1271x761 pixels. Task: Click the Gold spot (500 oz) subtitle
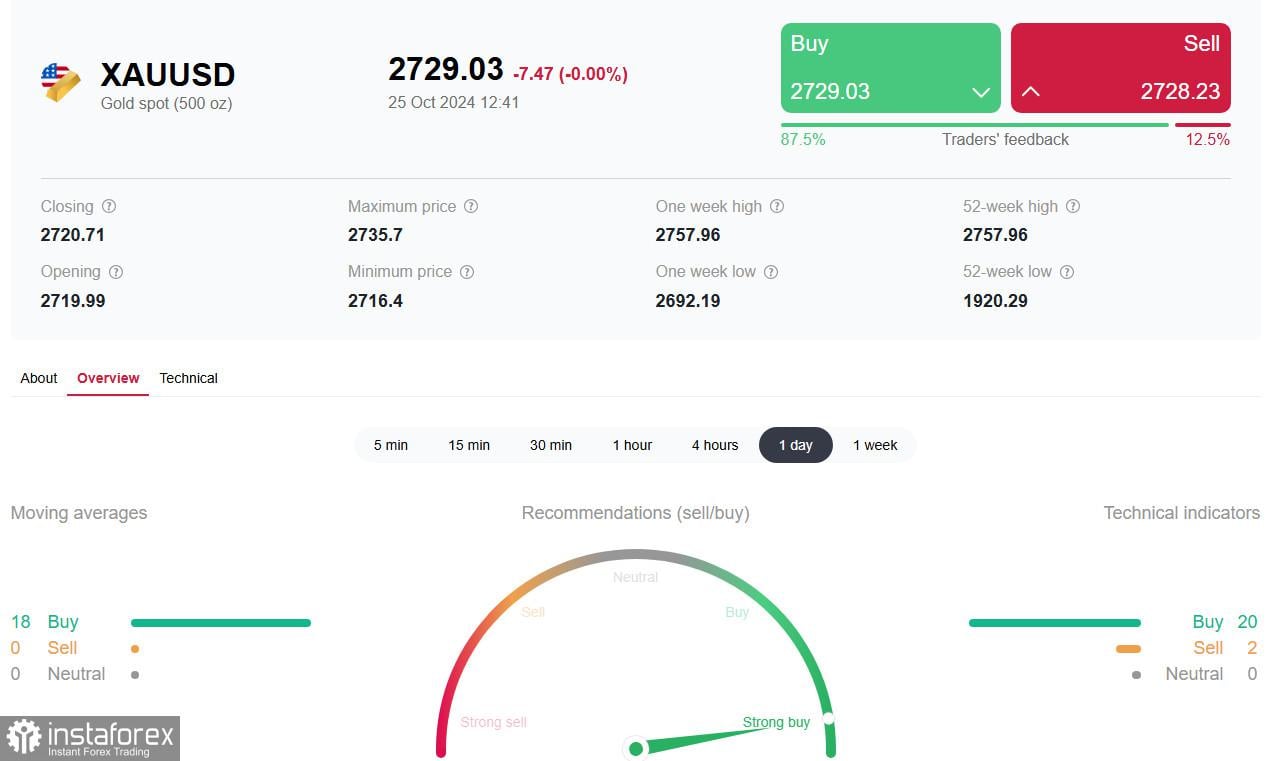(x=166, y=103)
